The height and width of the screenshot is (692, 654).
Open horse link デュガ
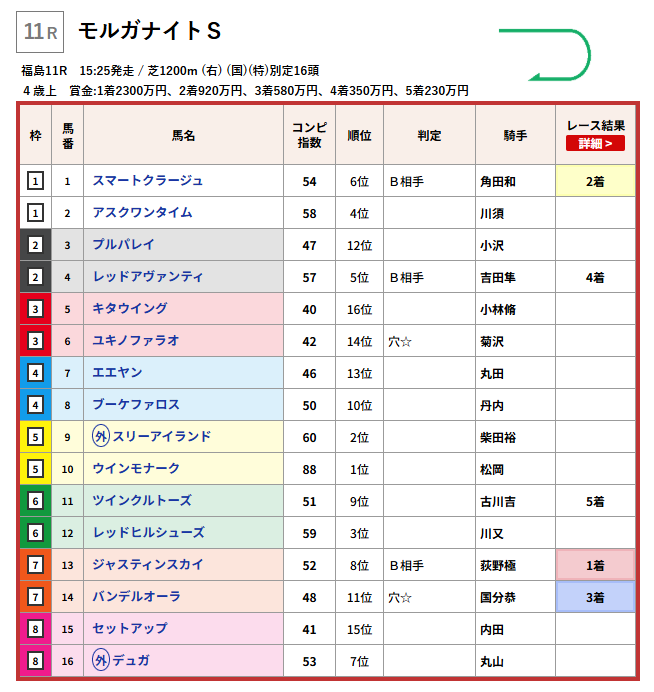point(131,661)
